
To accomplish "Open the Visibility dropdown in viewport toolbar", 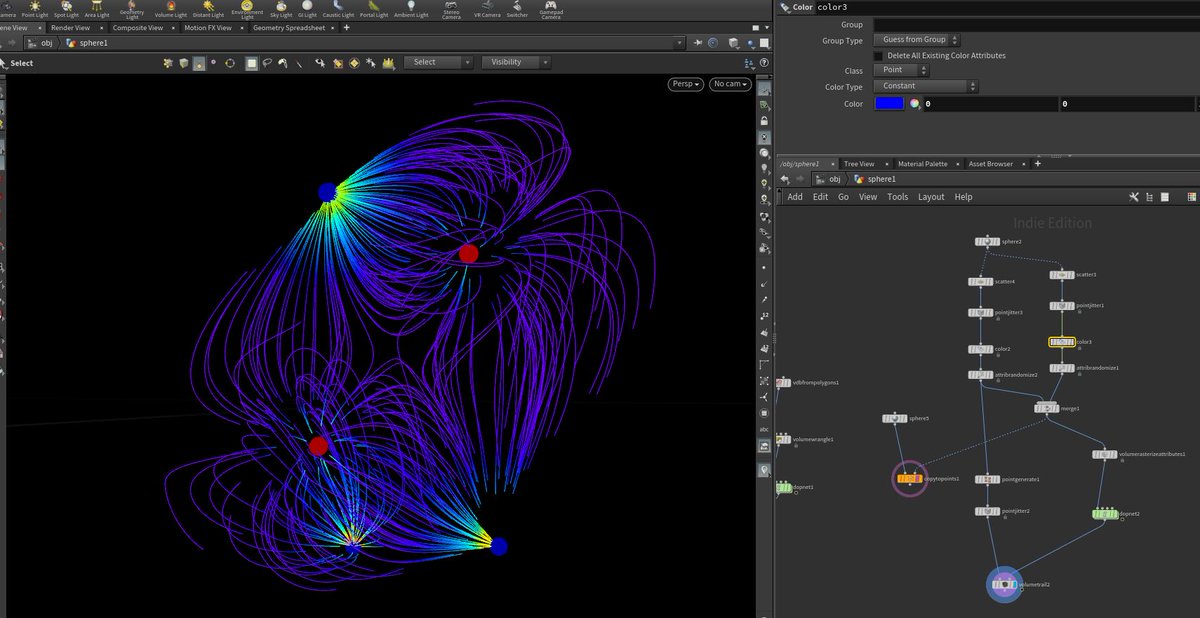I will click(x=515, y=62).
